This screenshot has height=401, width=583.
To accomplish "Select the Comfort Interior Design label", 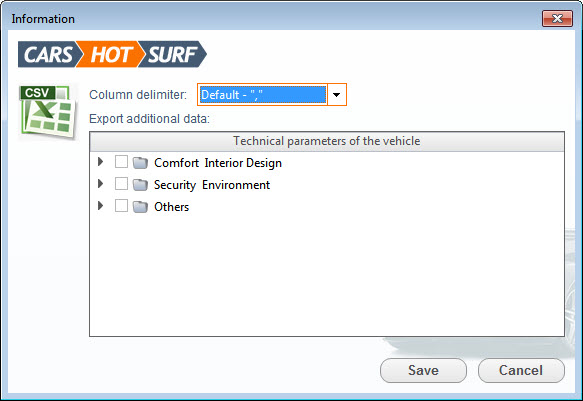I will (218, 163).
